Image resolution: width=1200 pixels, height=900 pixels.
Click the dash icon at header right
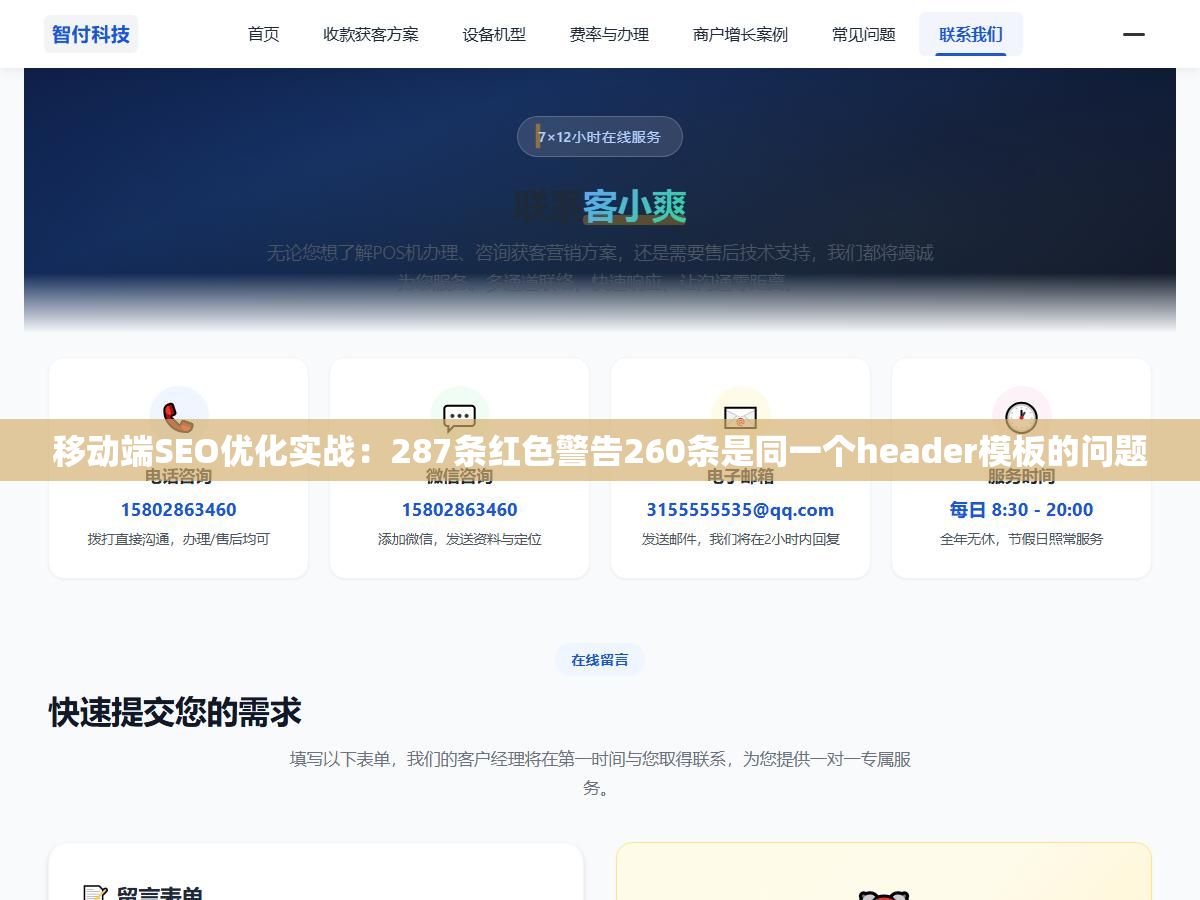click(1134, 34)
